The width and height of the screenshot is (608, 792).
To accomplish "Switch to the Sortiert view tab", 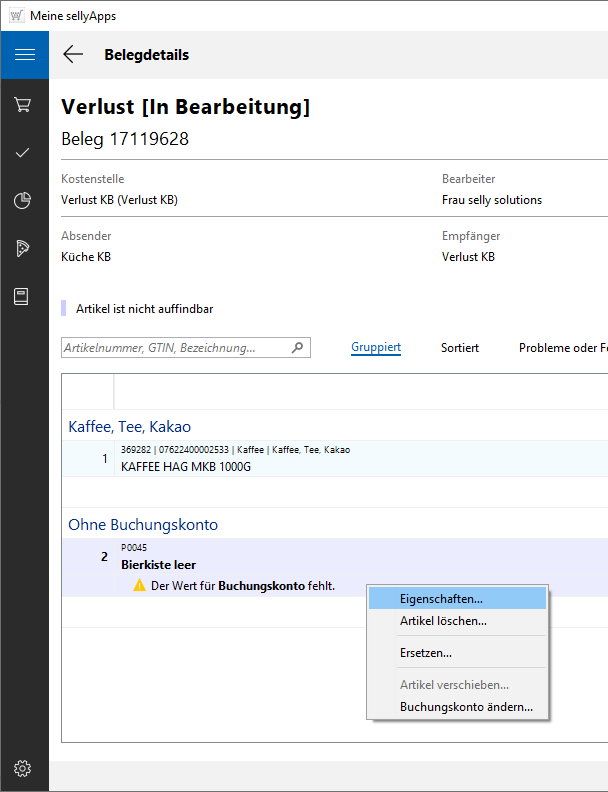I will [460, 348].
